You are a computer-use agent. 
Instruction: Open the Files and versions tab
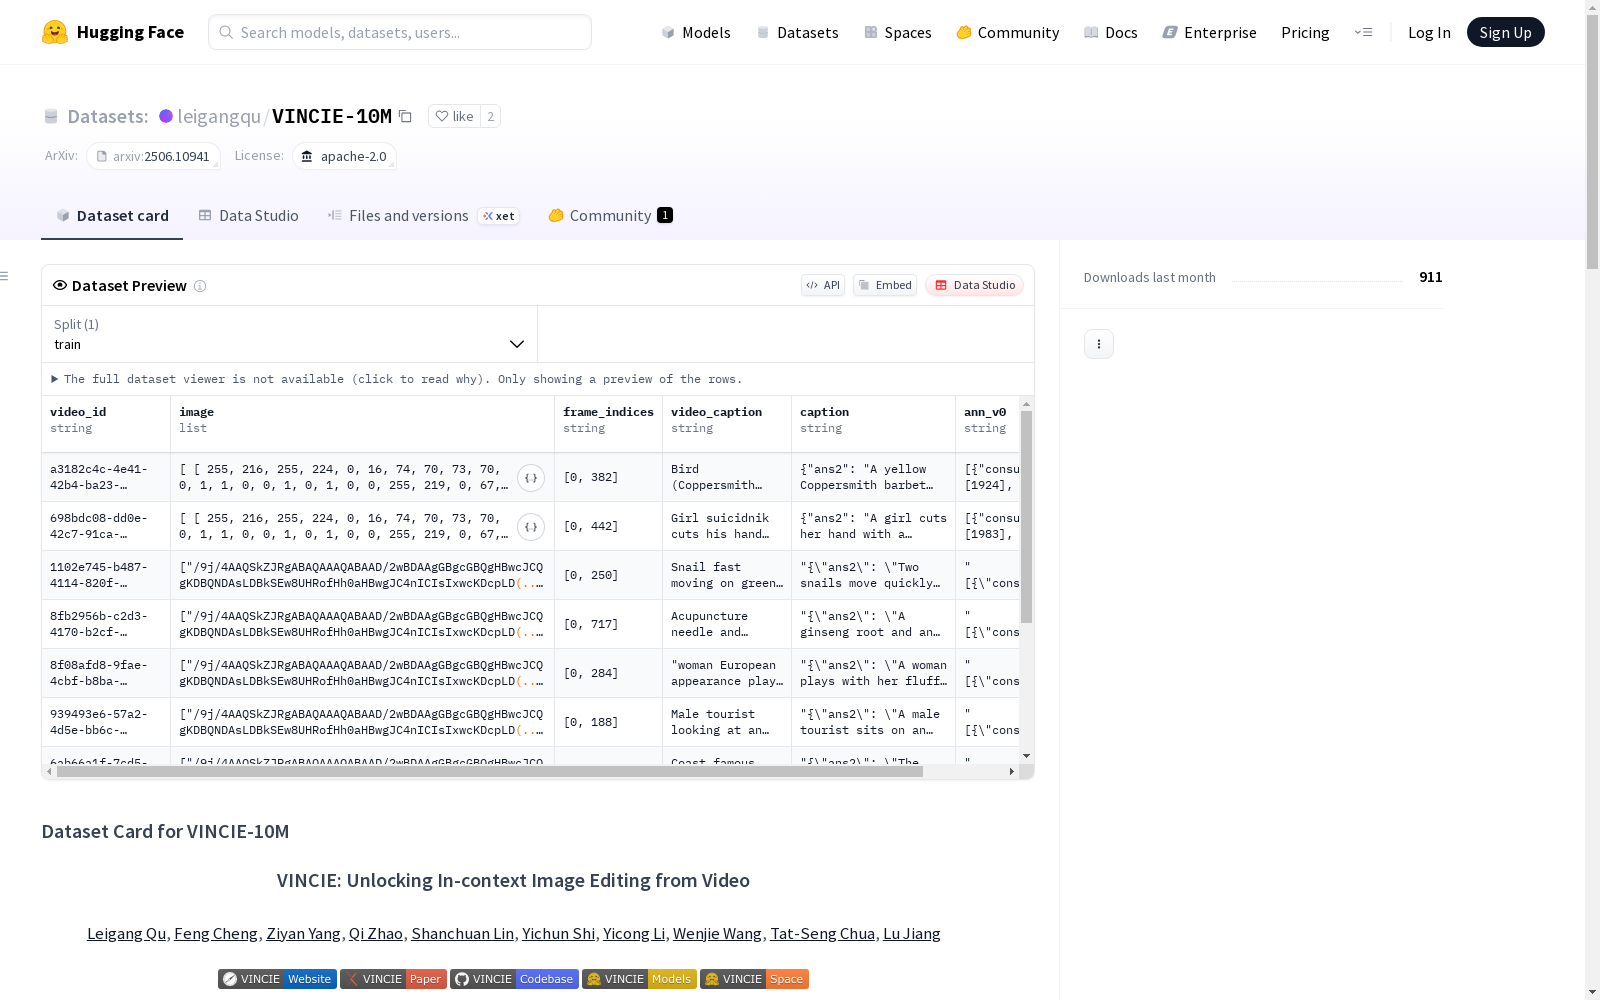pos(423,216)
